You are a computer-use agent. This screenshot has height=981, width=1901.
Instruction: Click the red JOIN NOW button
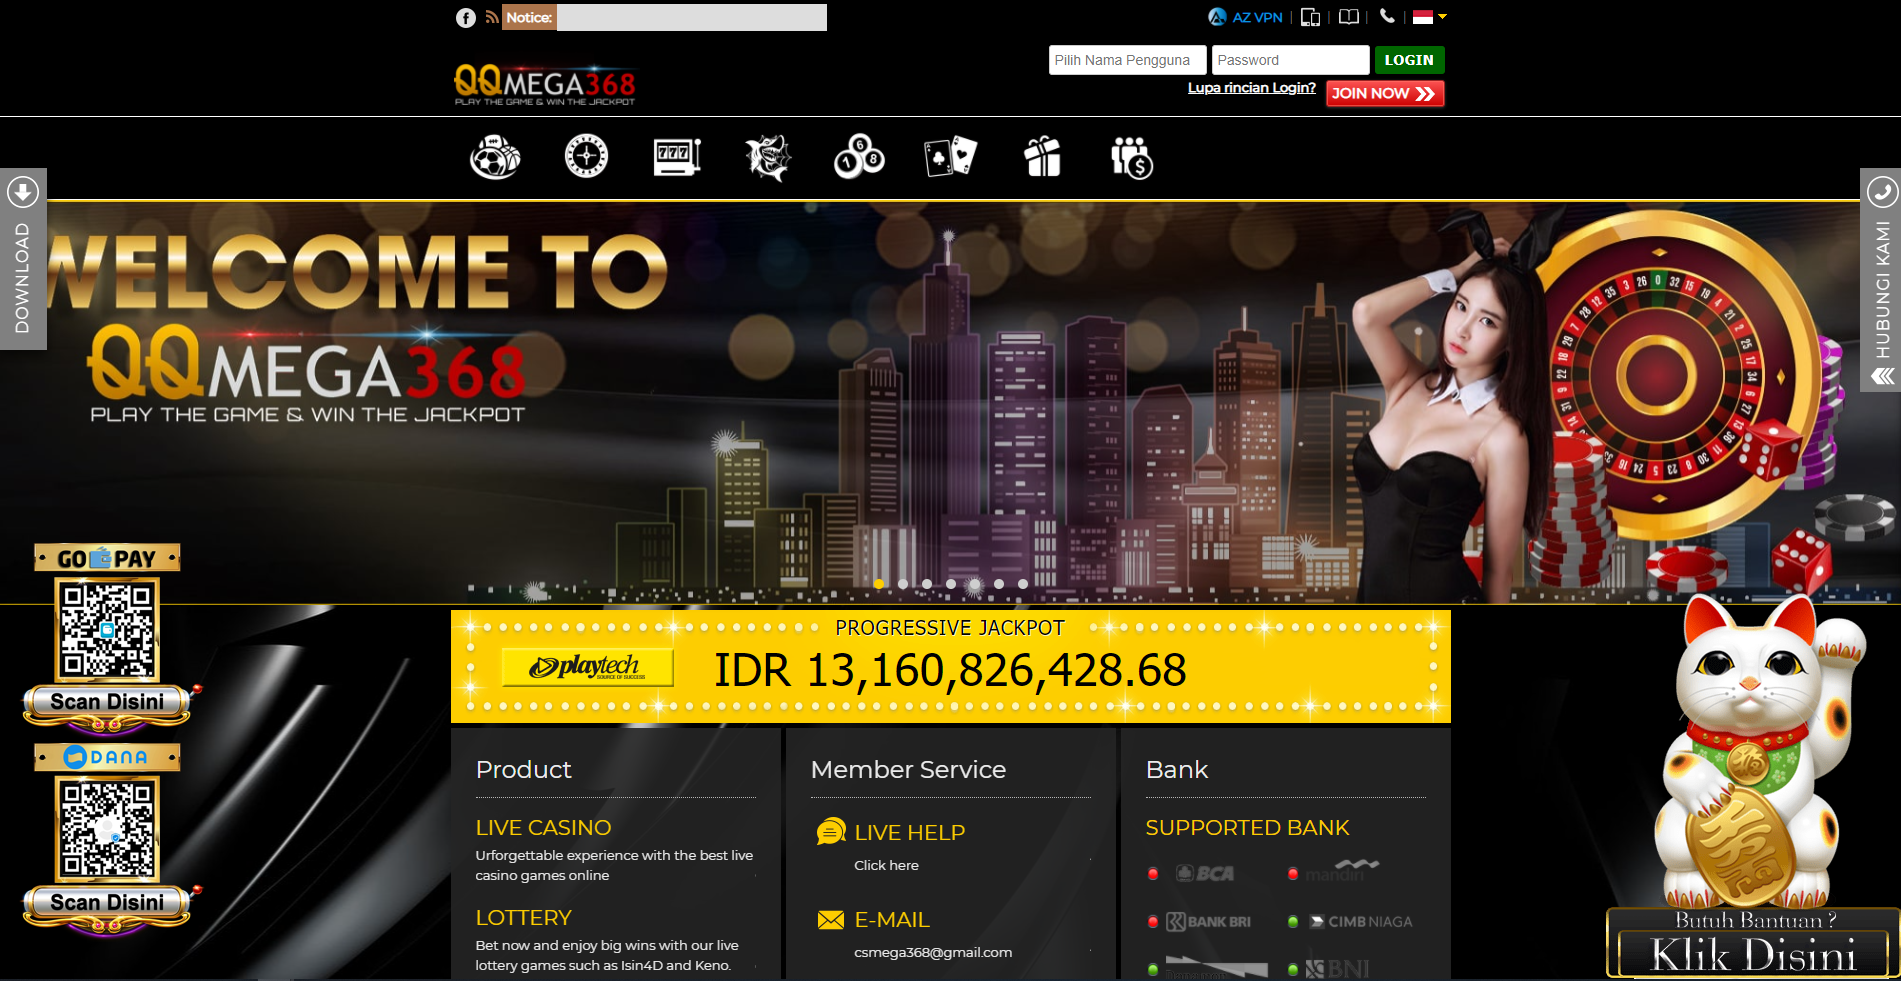coord(1384,93)
